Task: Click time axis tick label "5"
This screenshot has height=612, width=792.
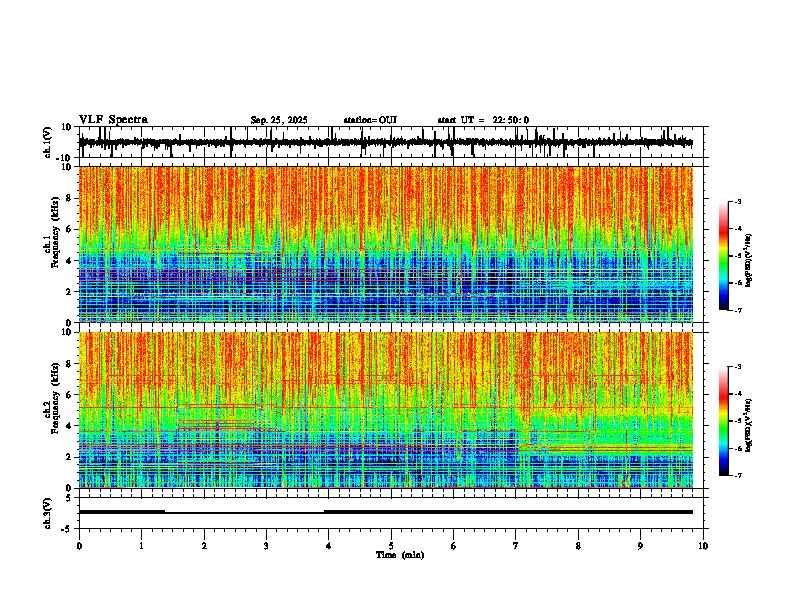Action: [391, 546]
